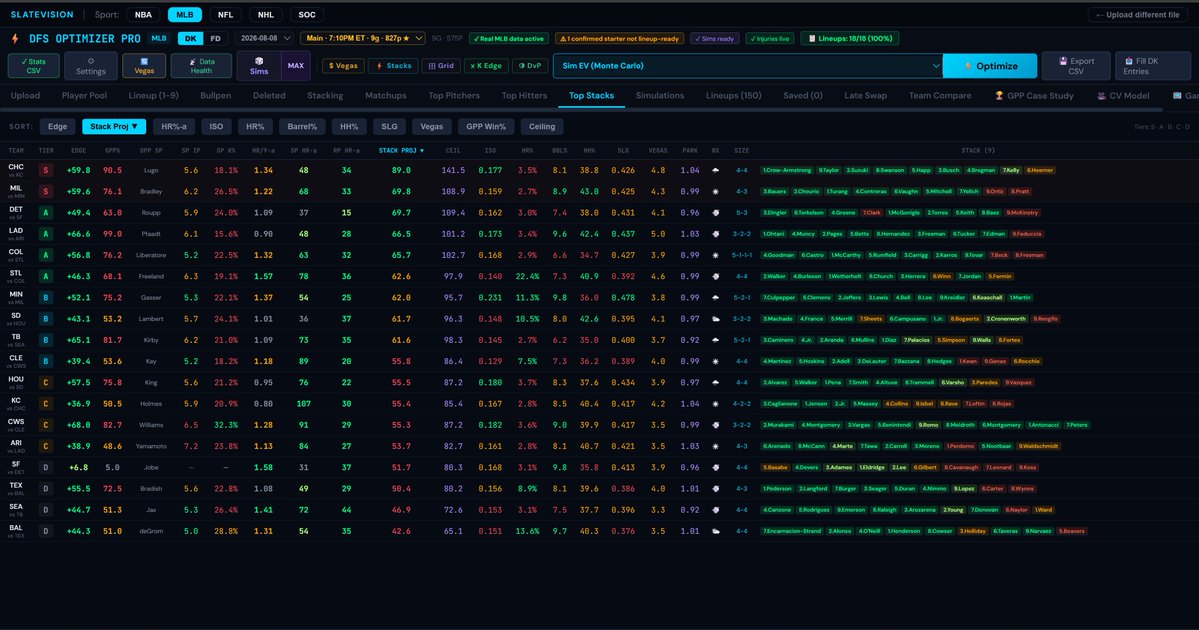Open the Top Pitchers tab
The width and height of the screenshot is (1199, 630).
(x=454, y=96)
